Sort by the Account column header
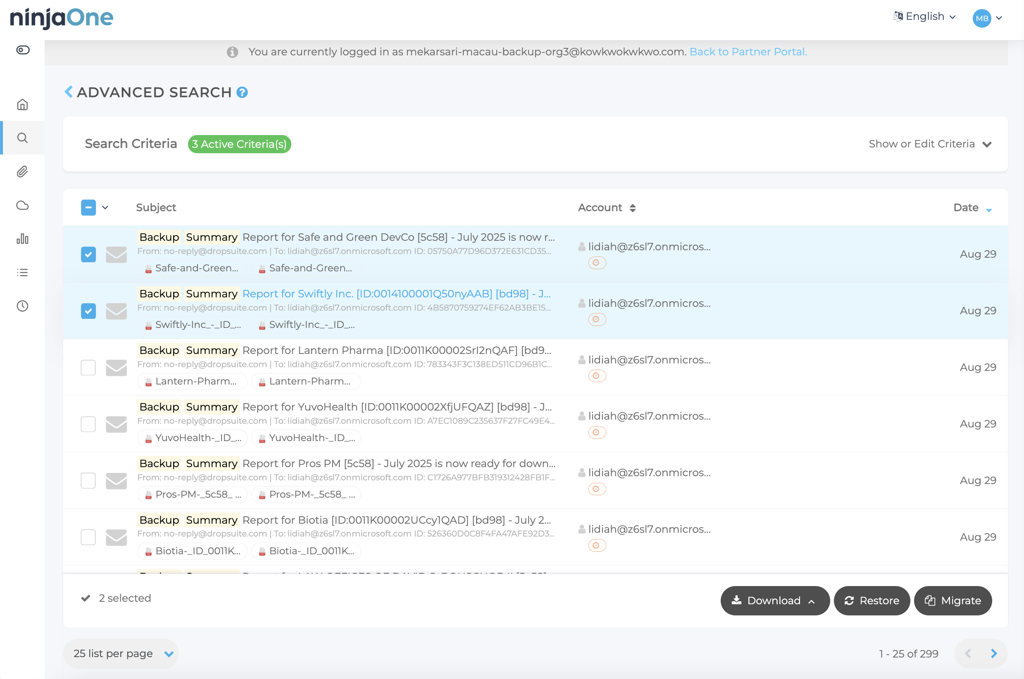Viewport: 1024px width, 679px height. tap(607, 208)
